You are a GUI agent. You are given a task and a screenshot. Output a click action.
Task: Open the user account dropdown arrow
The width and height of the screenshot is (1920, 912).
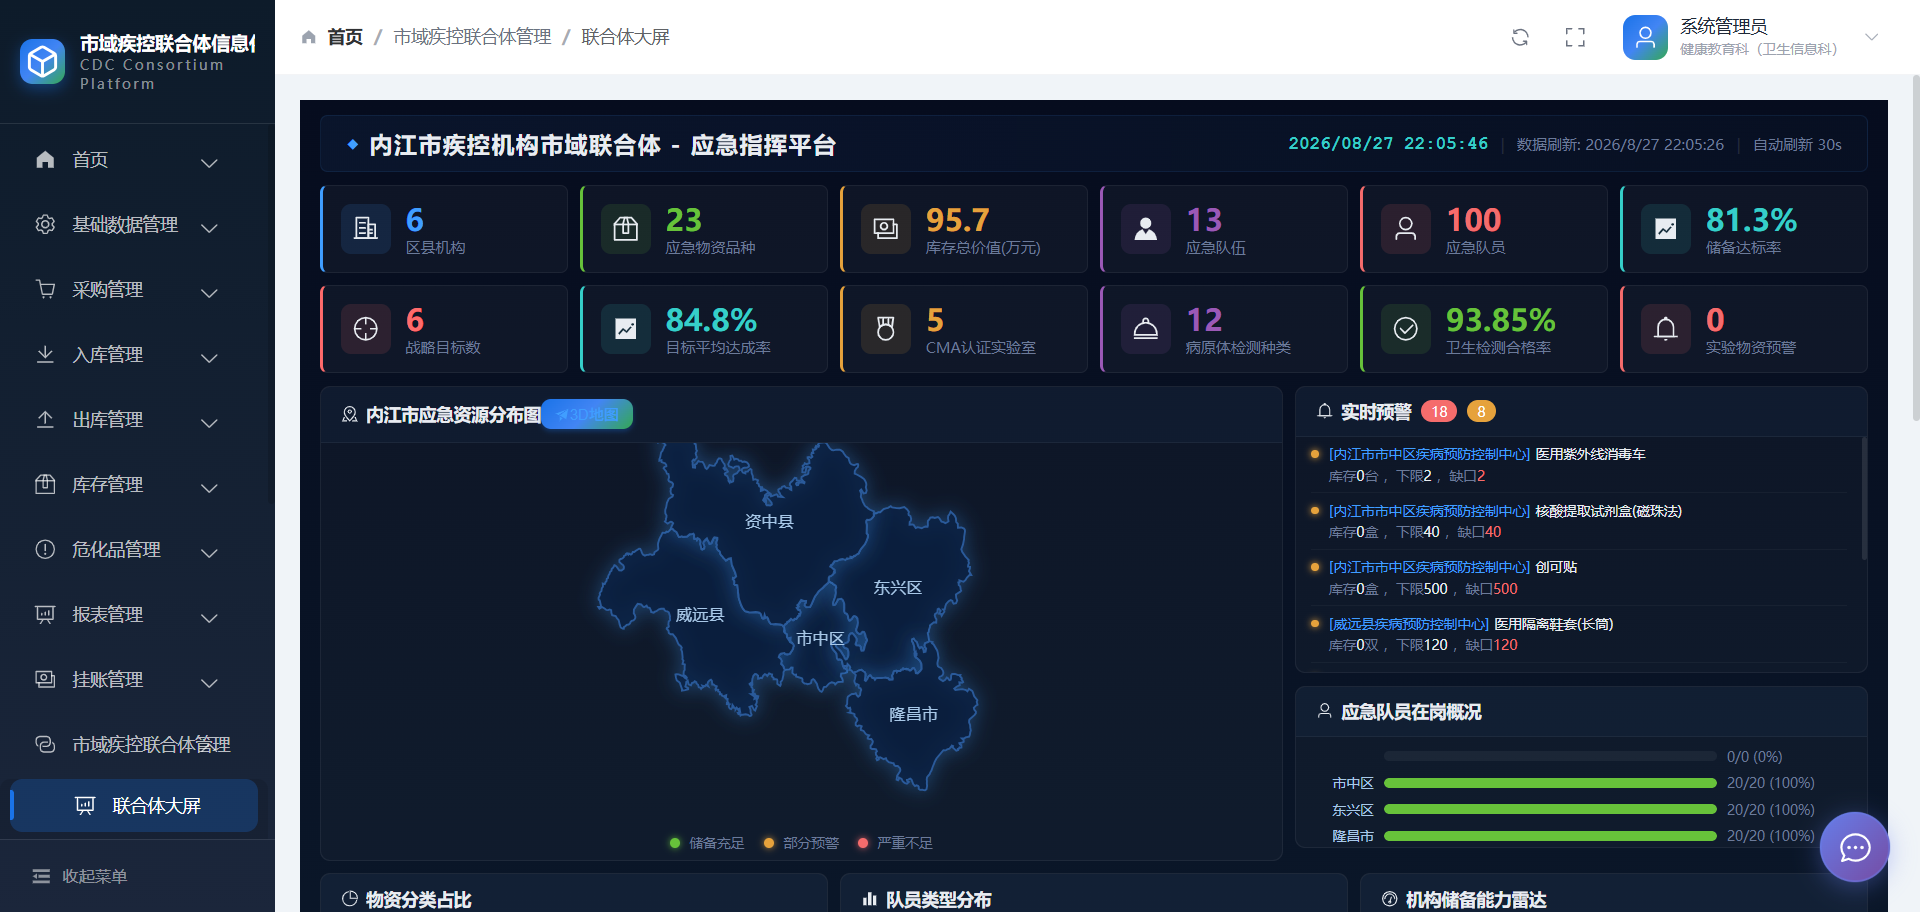(1872, 37)
